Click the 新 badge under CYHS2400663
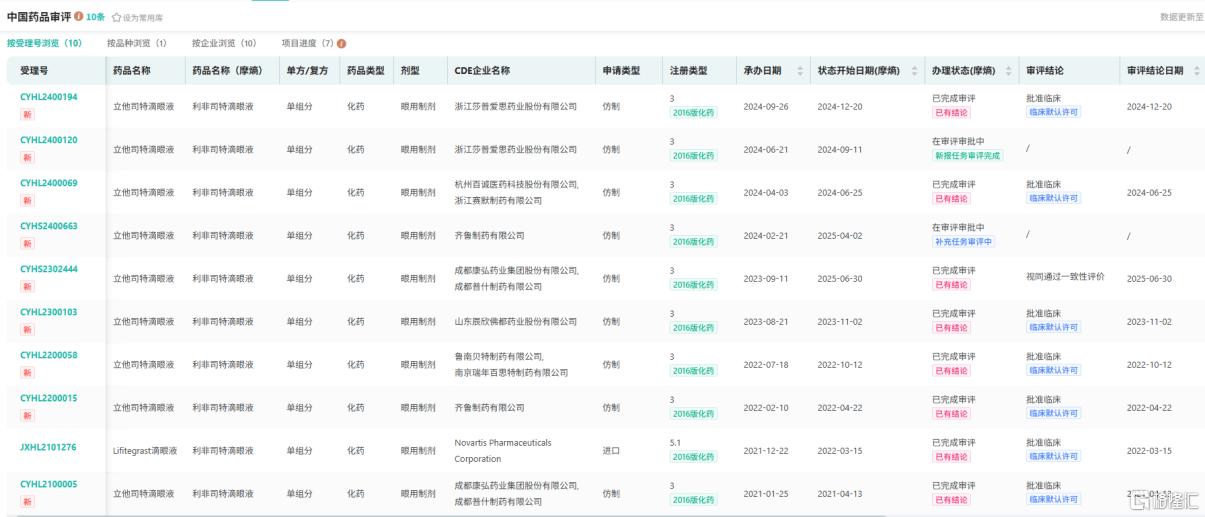Viewport: 1205px width, 517px height. click(28, 243)
